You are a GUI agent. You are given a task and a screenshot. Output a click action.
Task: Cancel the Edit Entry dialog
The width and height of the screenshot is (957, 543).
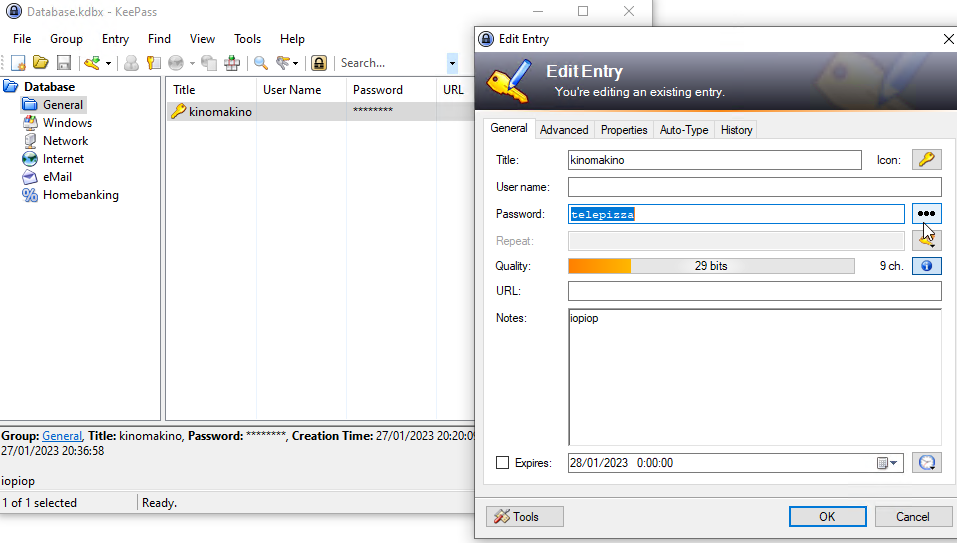click(x=912, y=517)
